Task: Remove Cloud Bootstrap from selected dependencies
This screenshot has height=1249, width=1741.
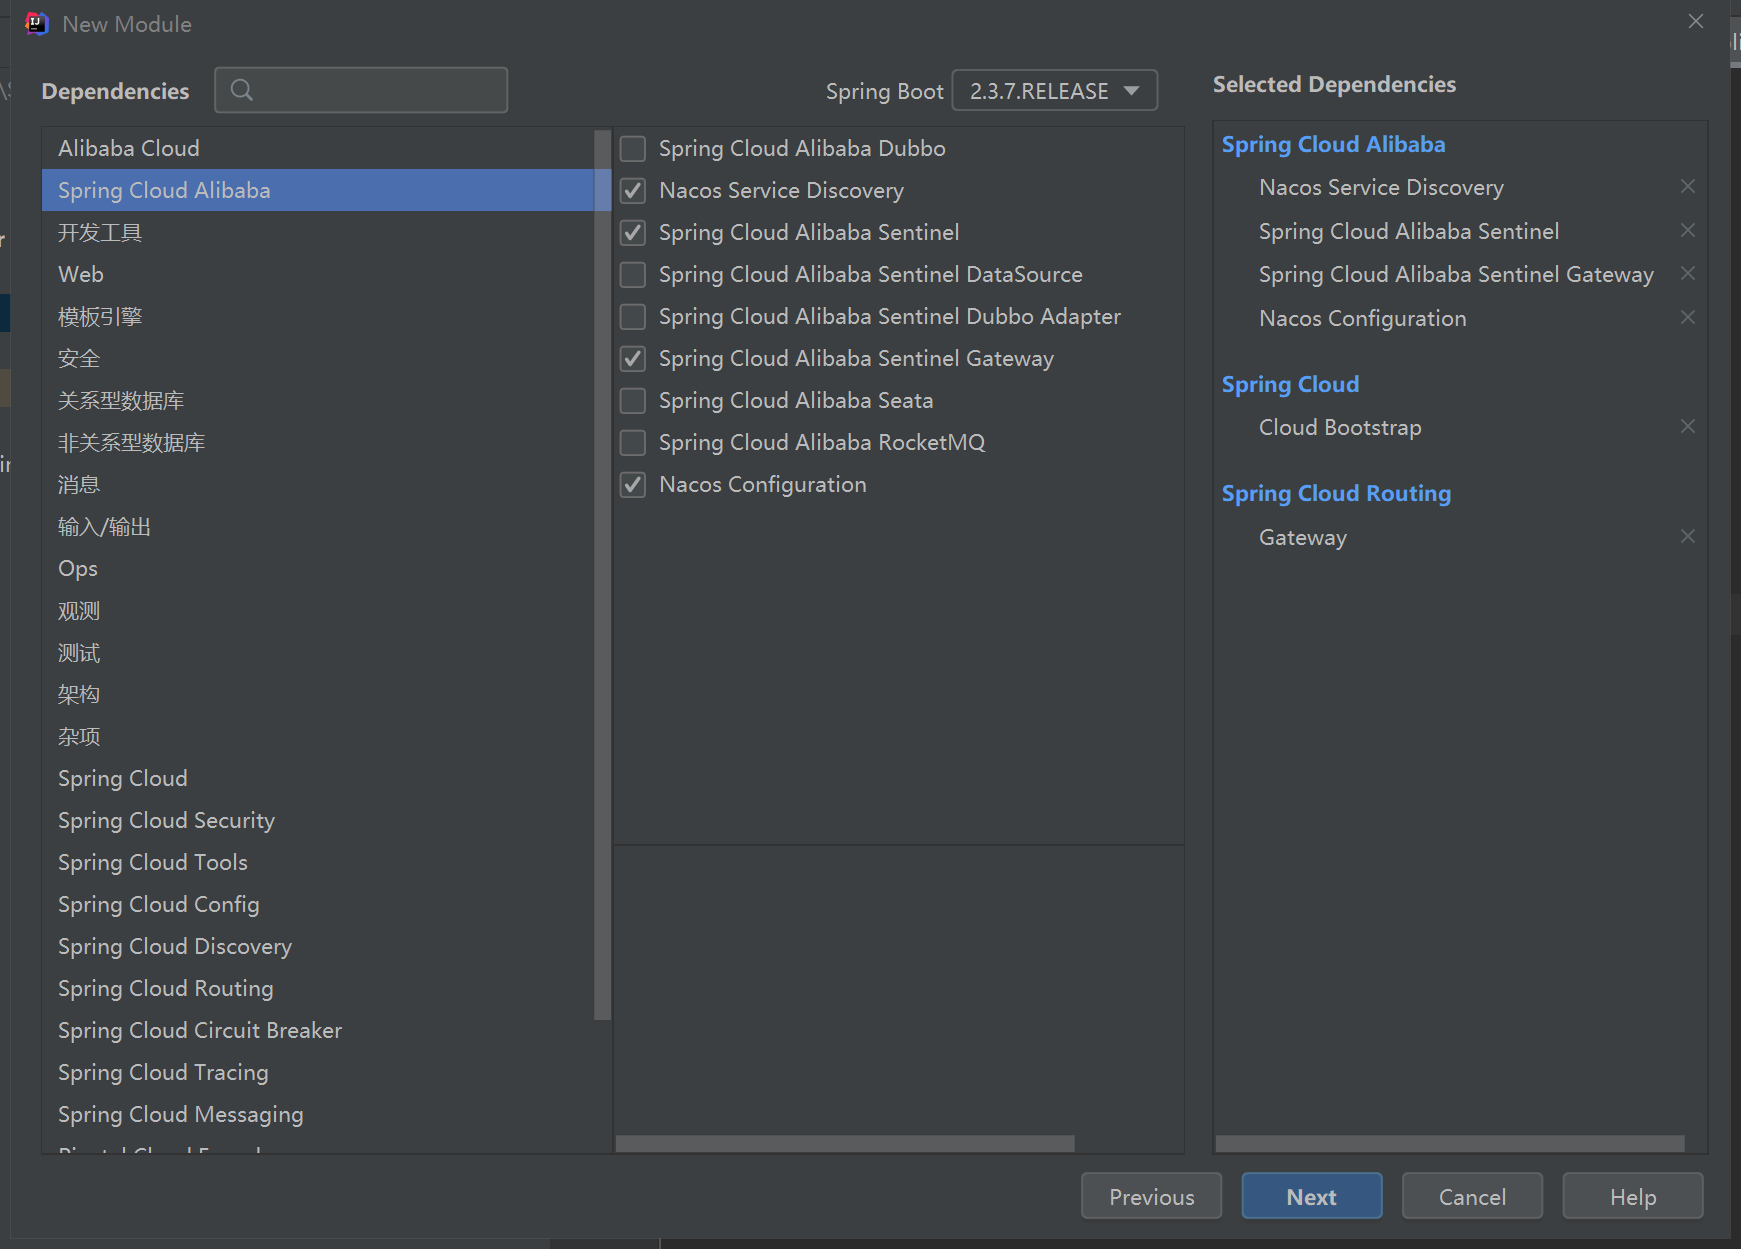Action: click(x=1688, y=426)
